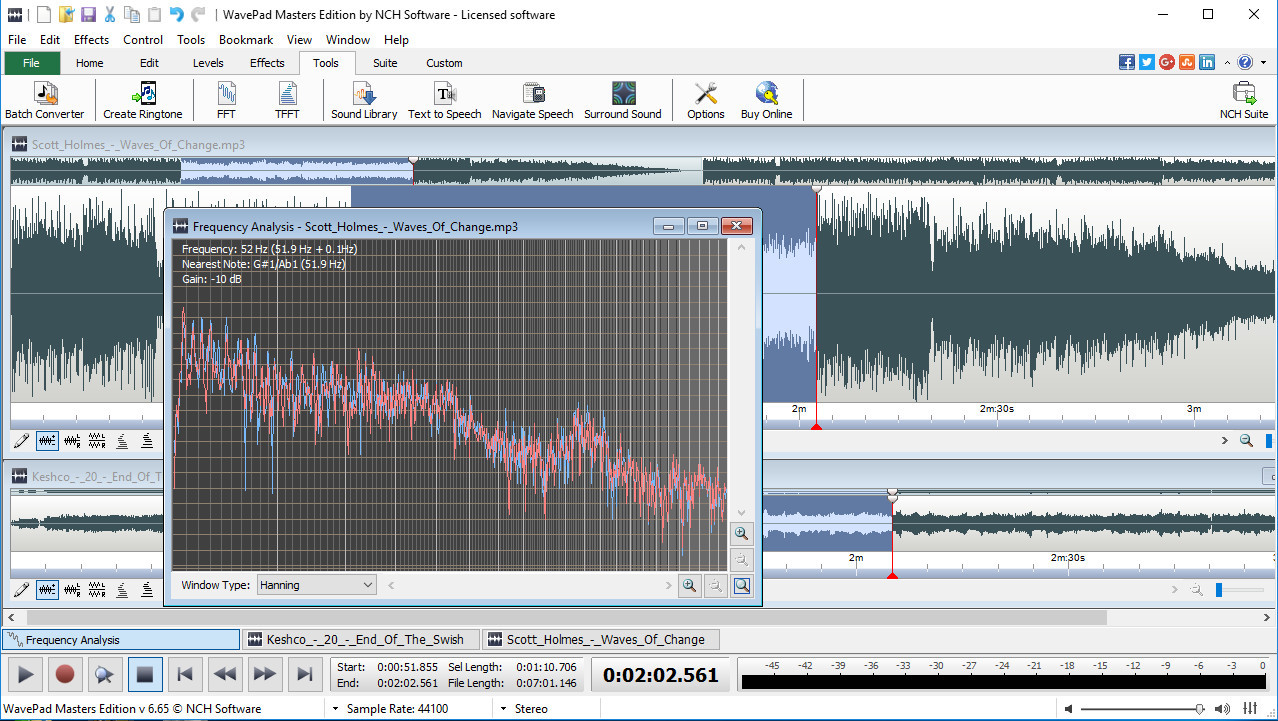This screenshot has height=721, width=1278.
Task: Open the NCH Suite
Action: pos(1244,101)
